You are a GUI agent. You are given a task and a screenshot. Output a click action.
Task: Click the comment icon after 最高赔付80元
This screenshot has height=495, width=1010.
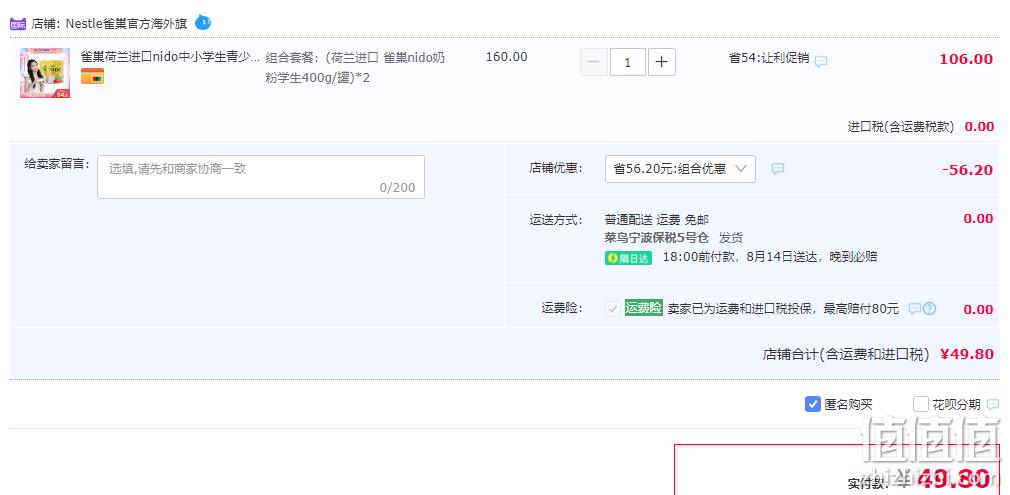(915, 309)
